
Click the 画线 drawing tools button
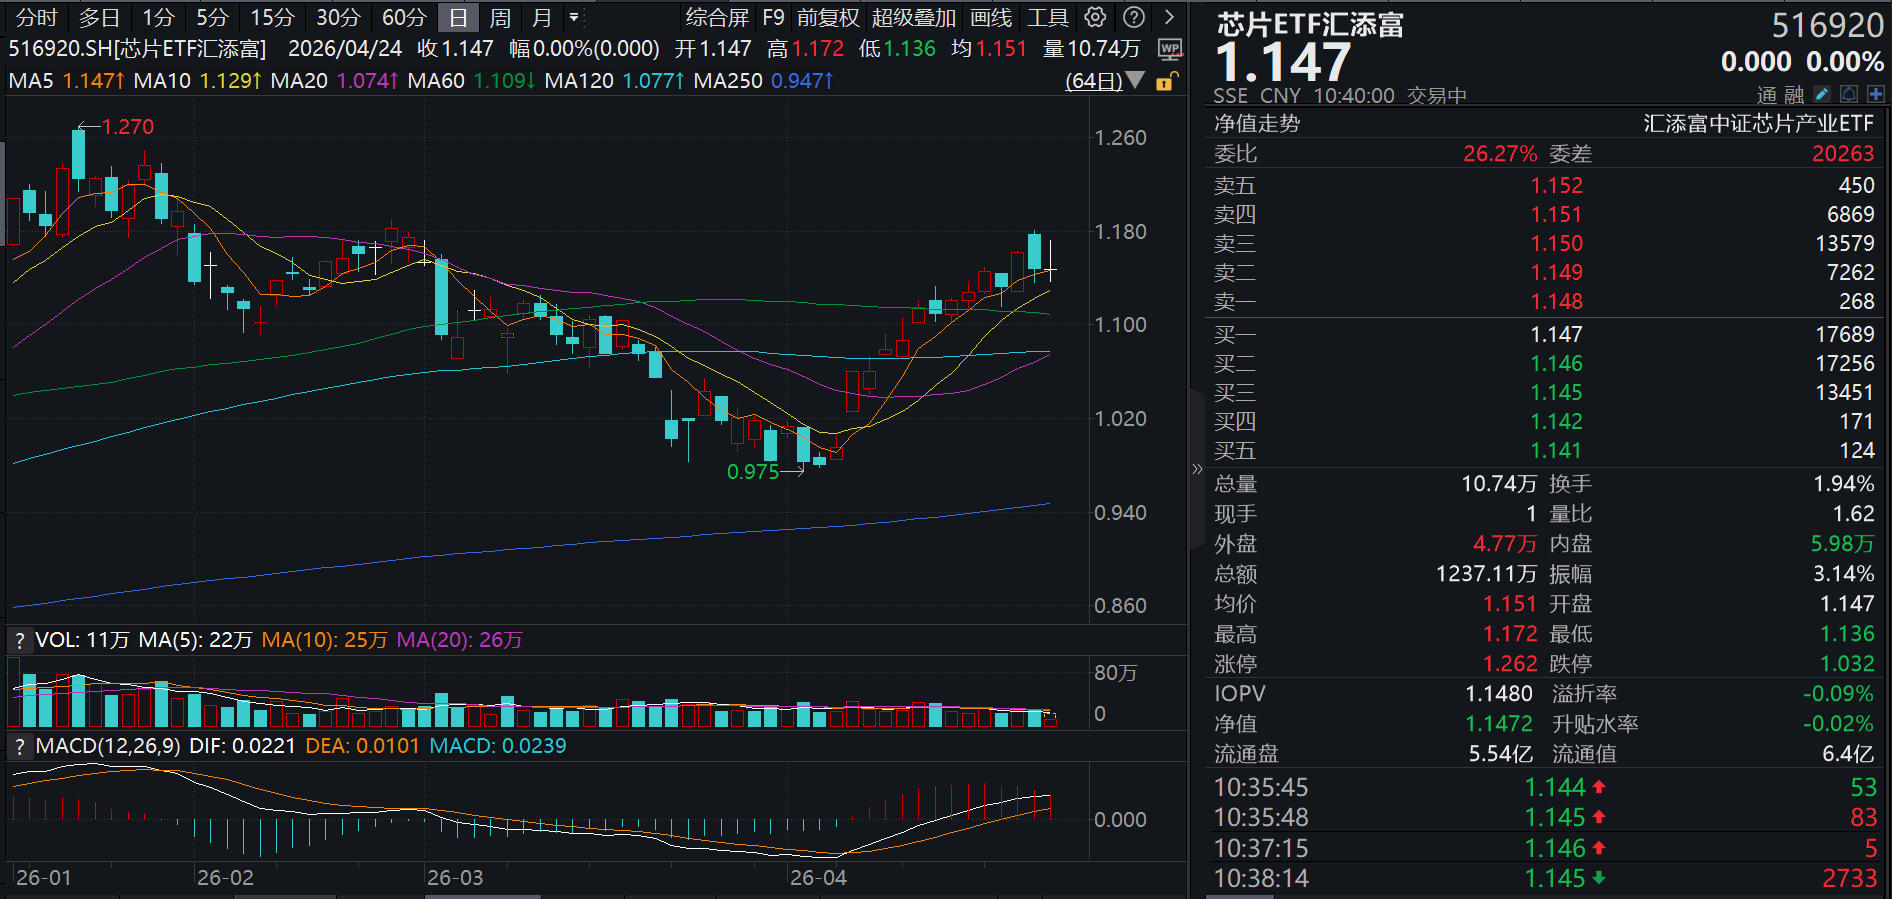[x=990, y=17]
